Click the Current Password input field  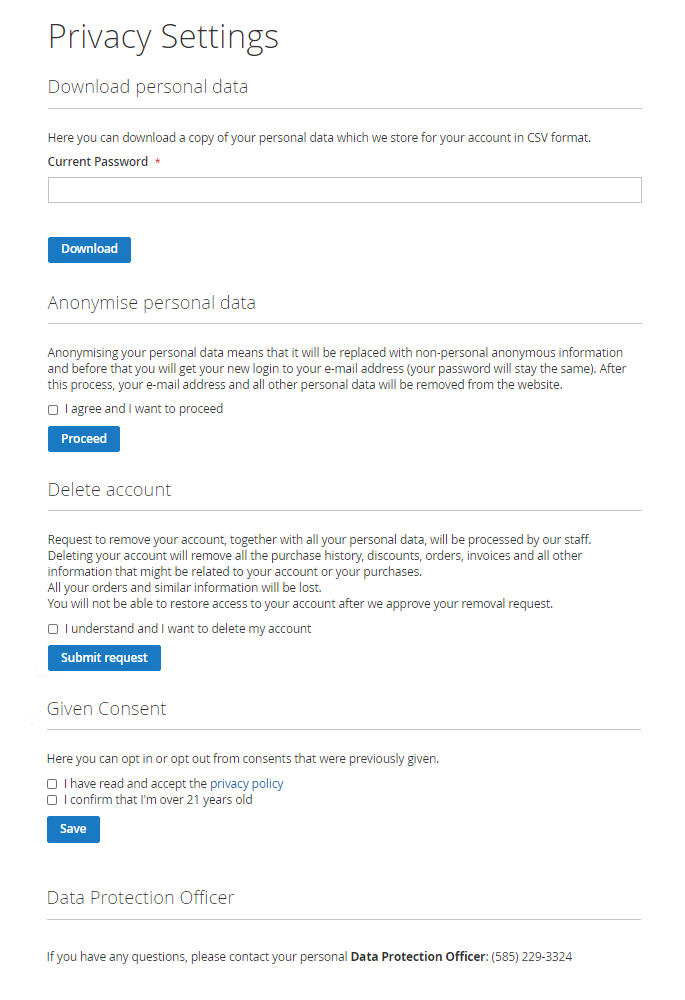(x=344, y=190)
